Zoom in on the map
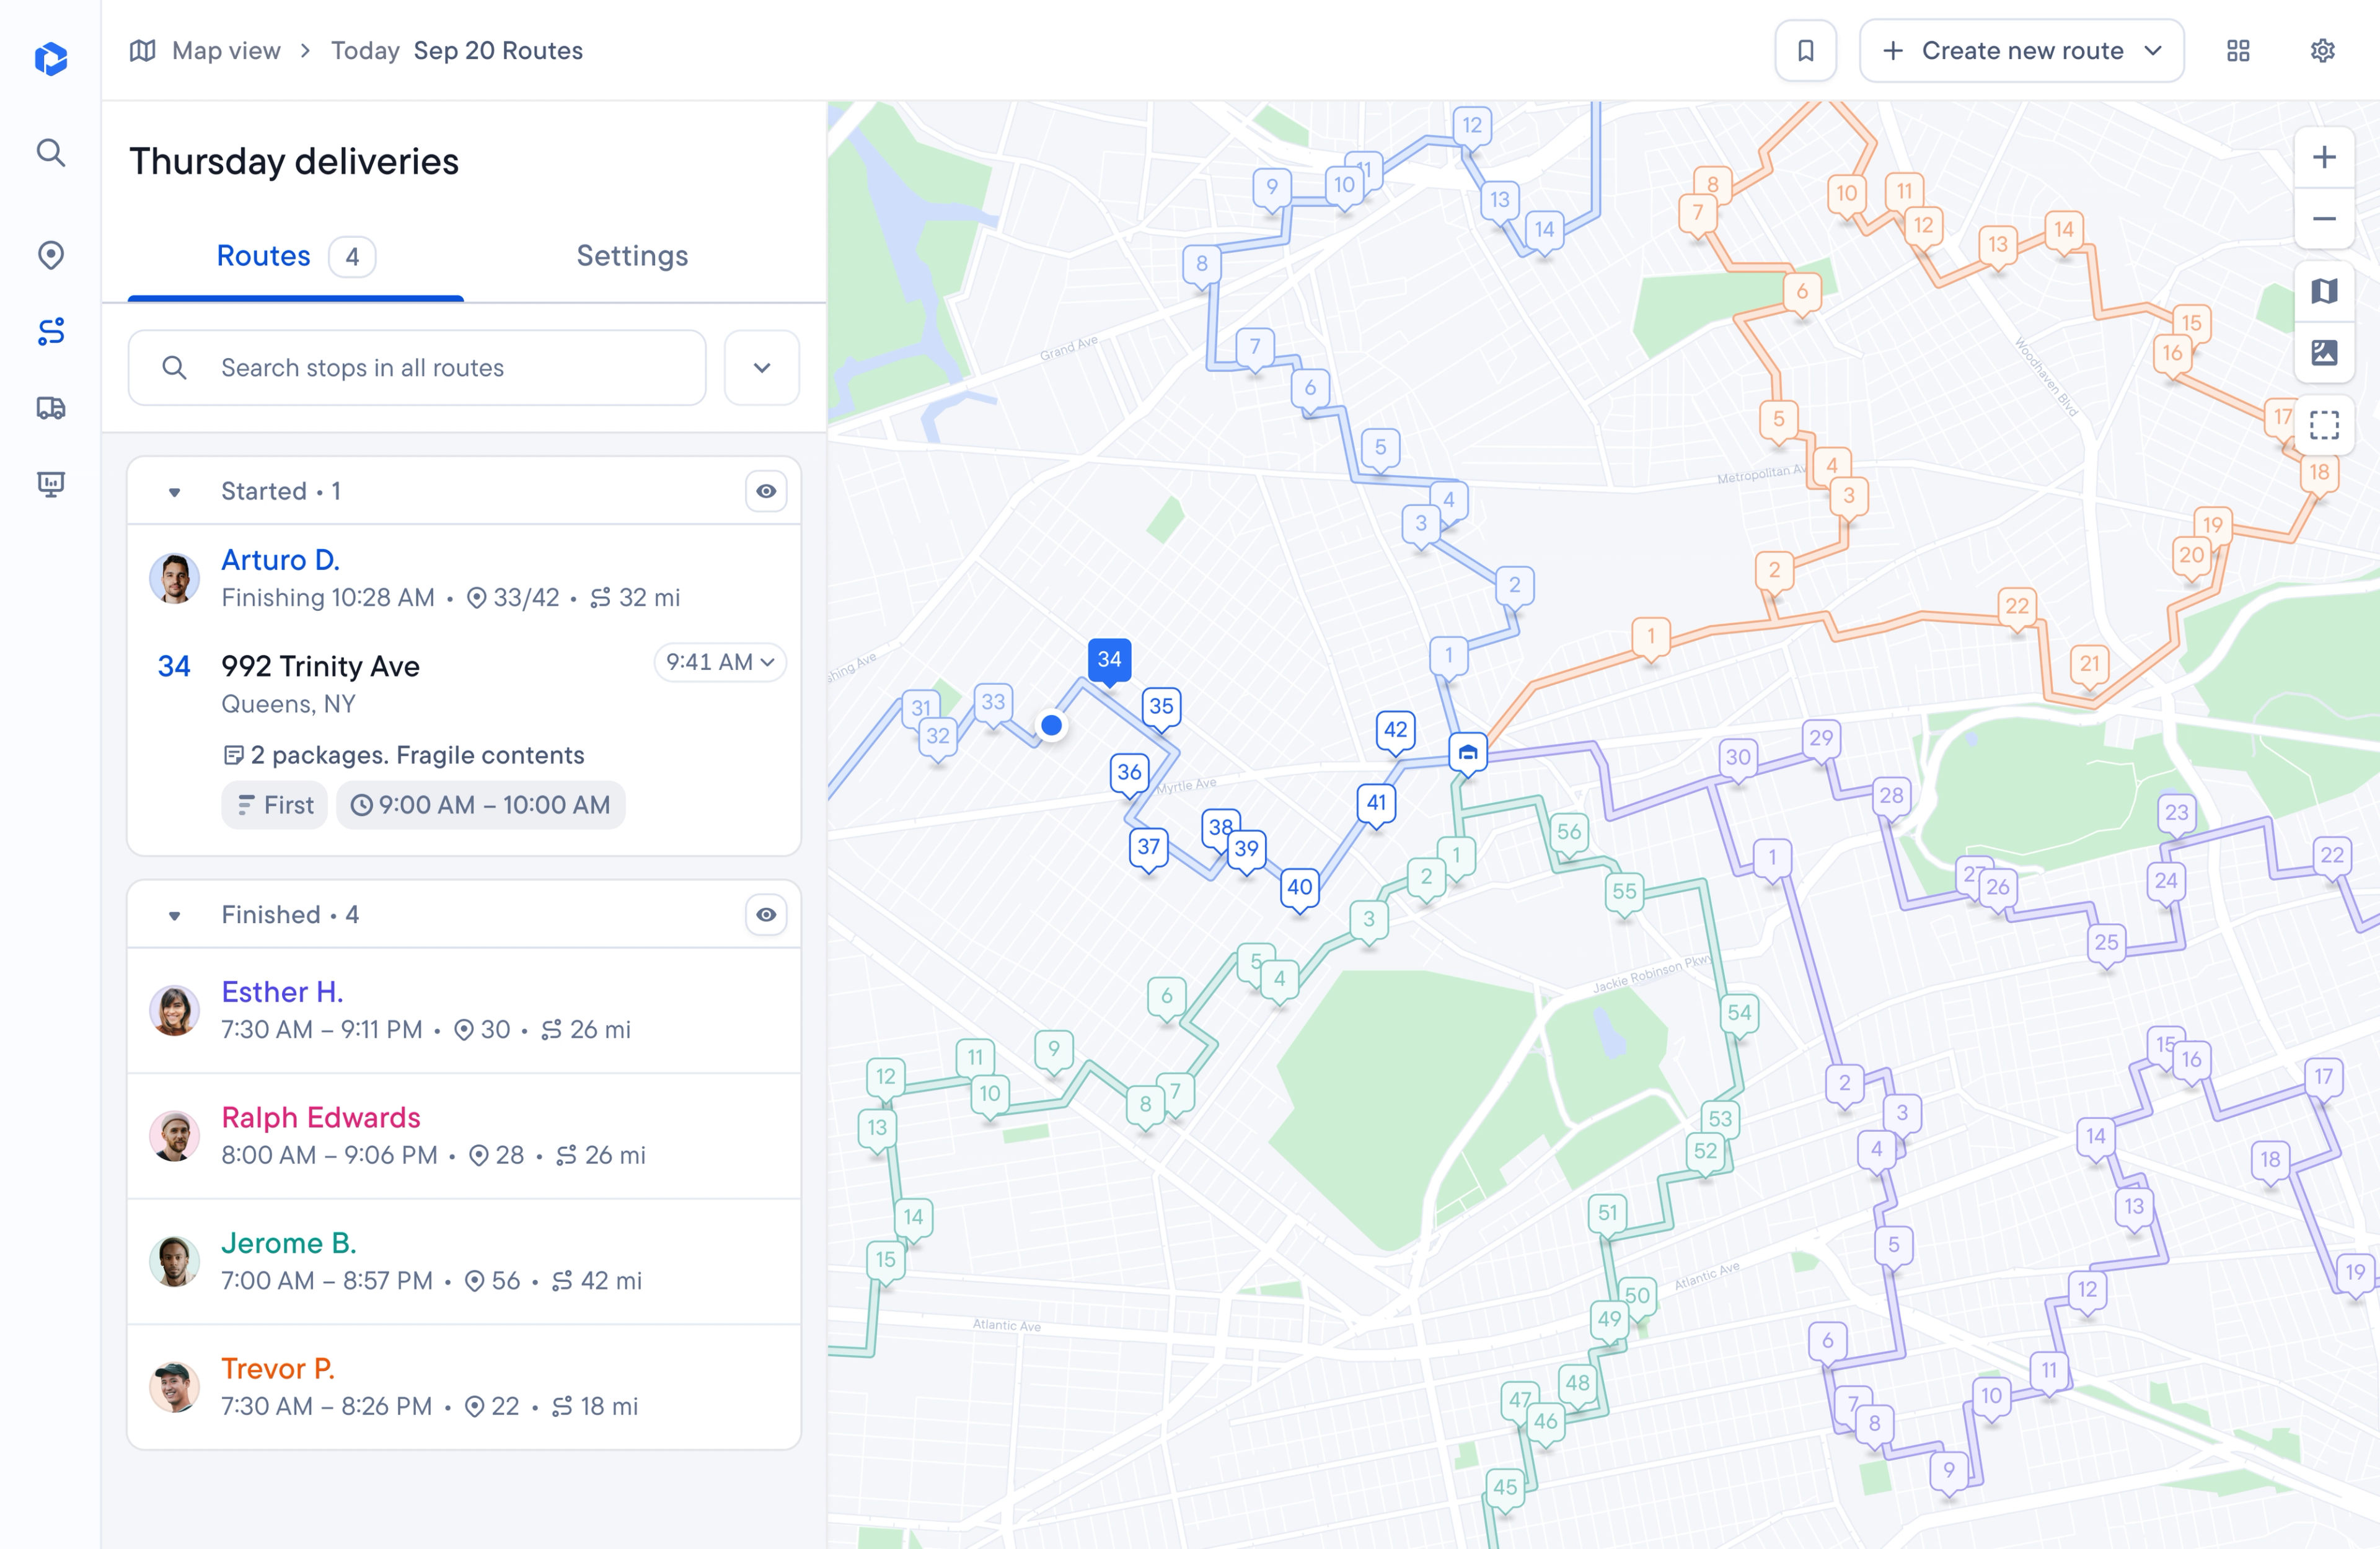This screenshot has height=1549, width=2380. [2324, 157]
